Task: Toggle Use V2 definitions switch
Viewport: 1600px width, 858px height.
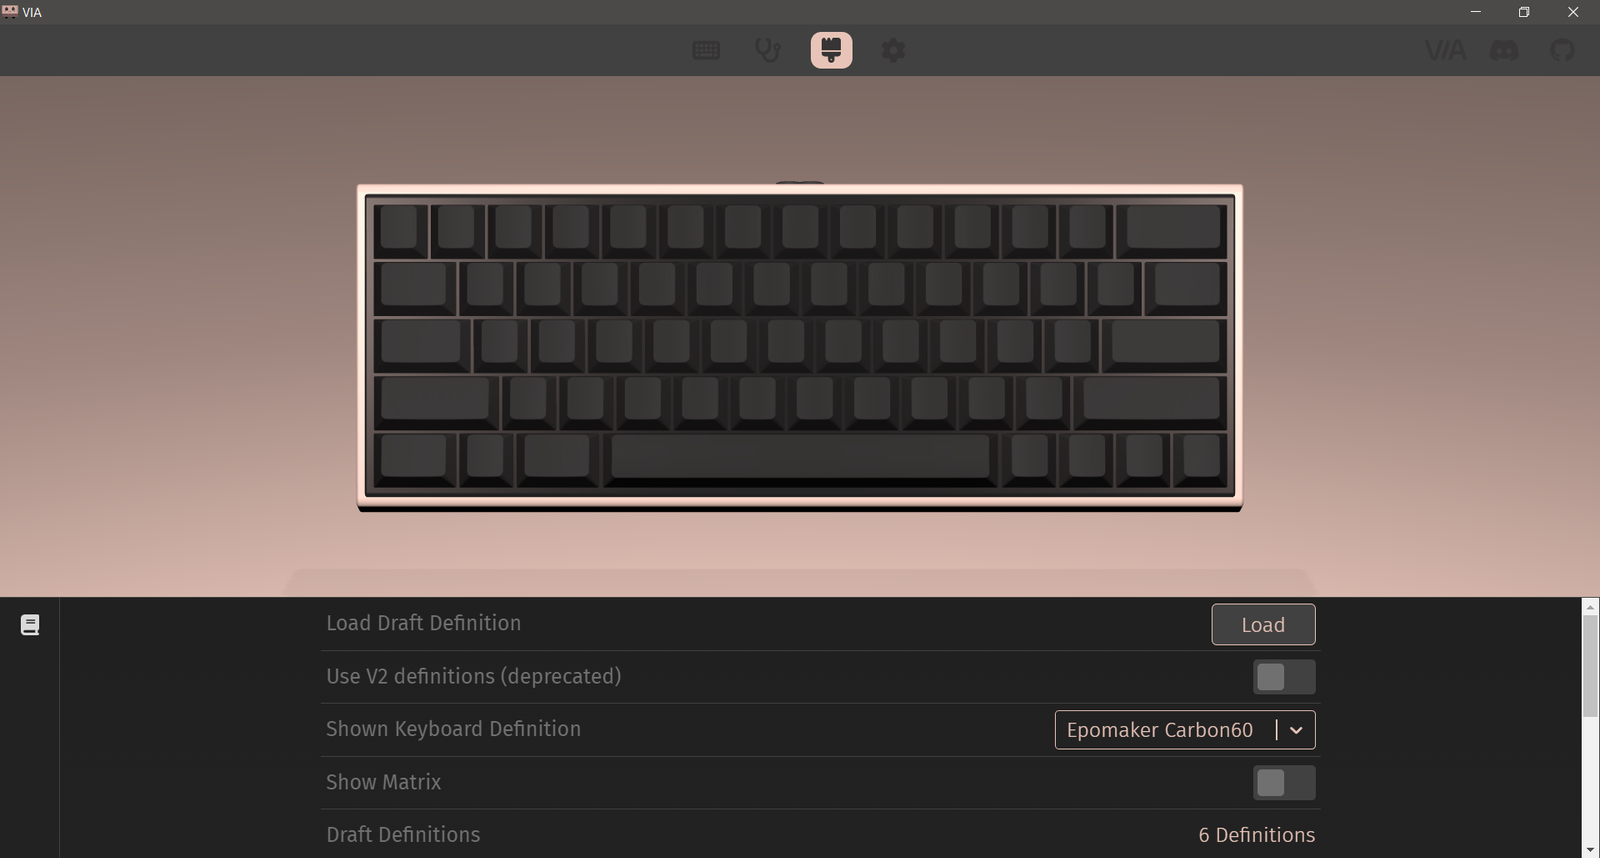Action: click(1284, 677)
